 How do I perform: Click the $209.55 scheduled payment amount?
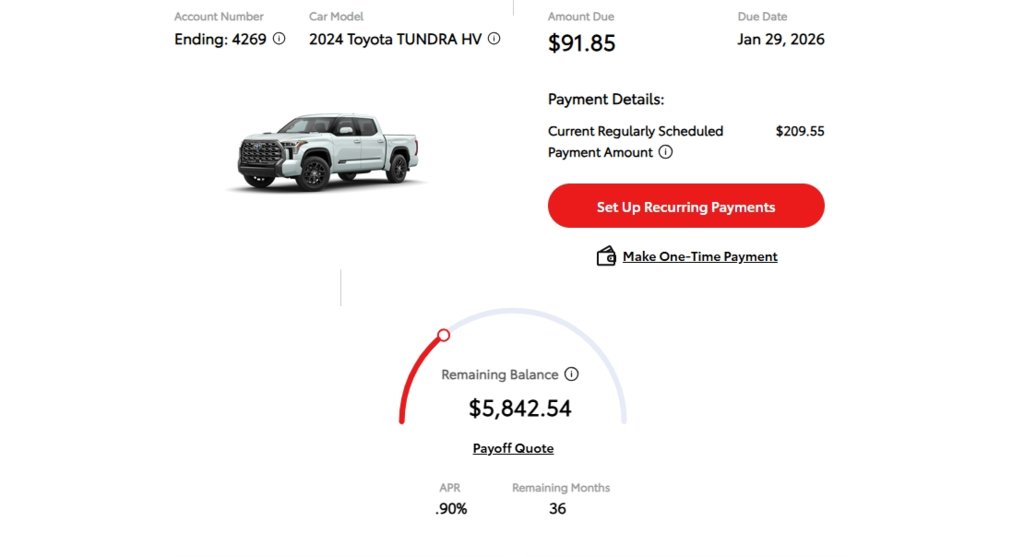800,131
